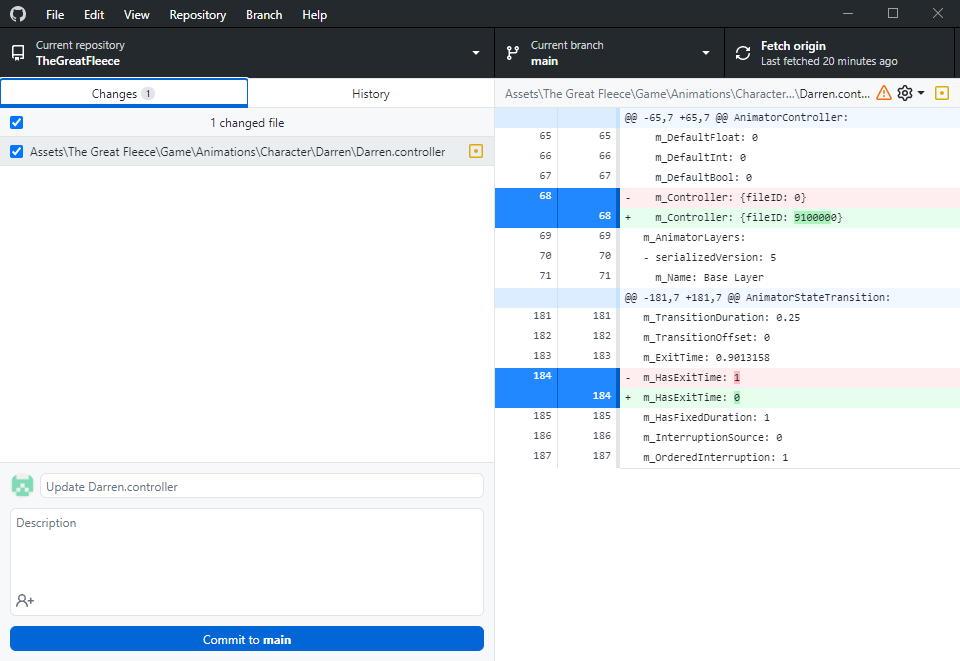Image resolution: width=960 pixels, height=661 pixels.
Task: Open the Help menu
Action: (314, 15)
